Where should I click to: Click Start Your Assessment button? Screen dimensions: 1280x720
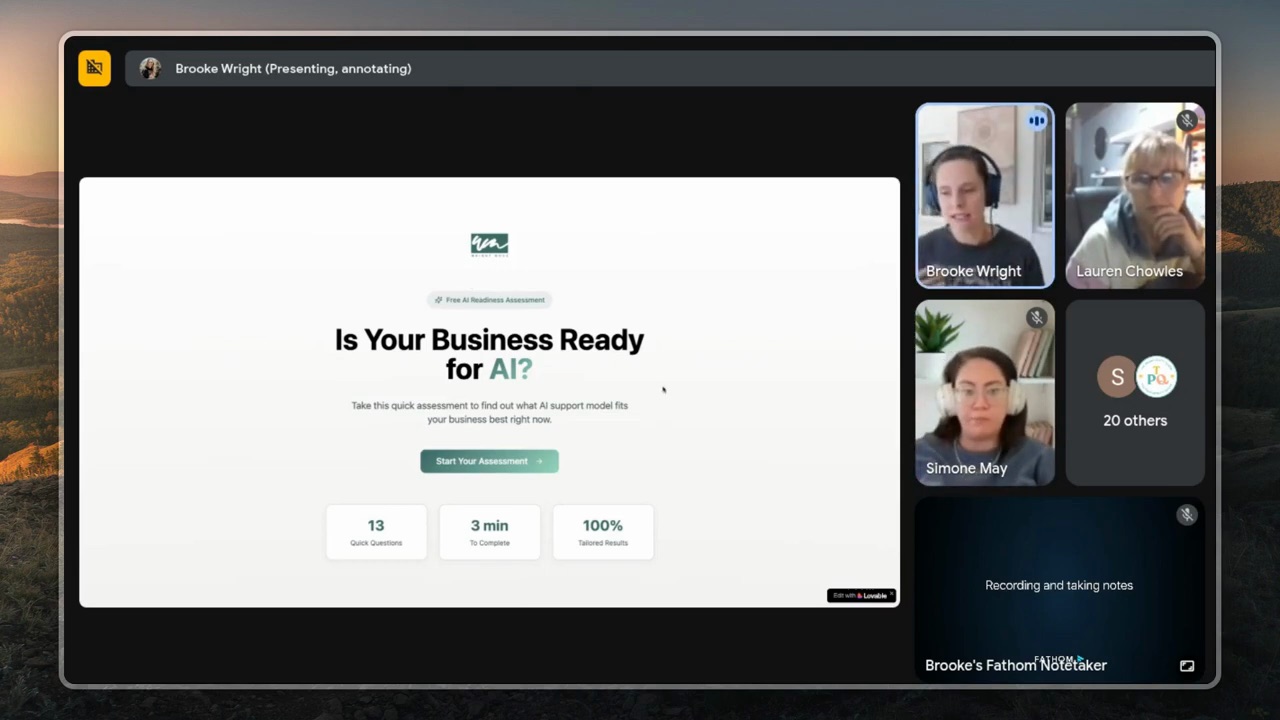[x=489, y=461]
